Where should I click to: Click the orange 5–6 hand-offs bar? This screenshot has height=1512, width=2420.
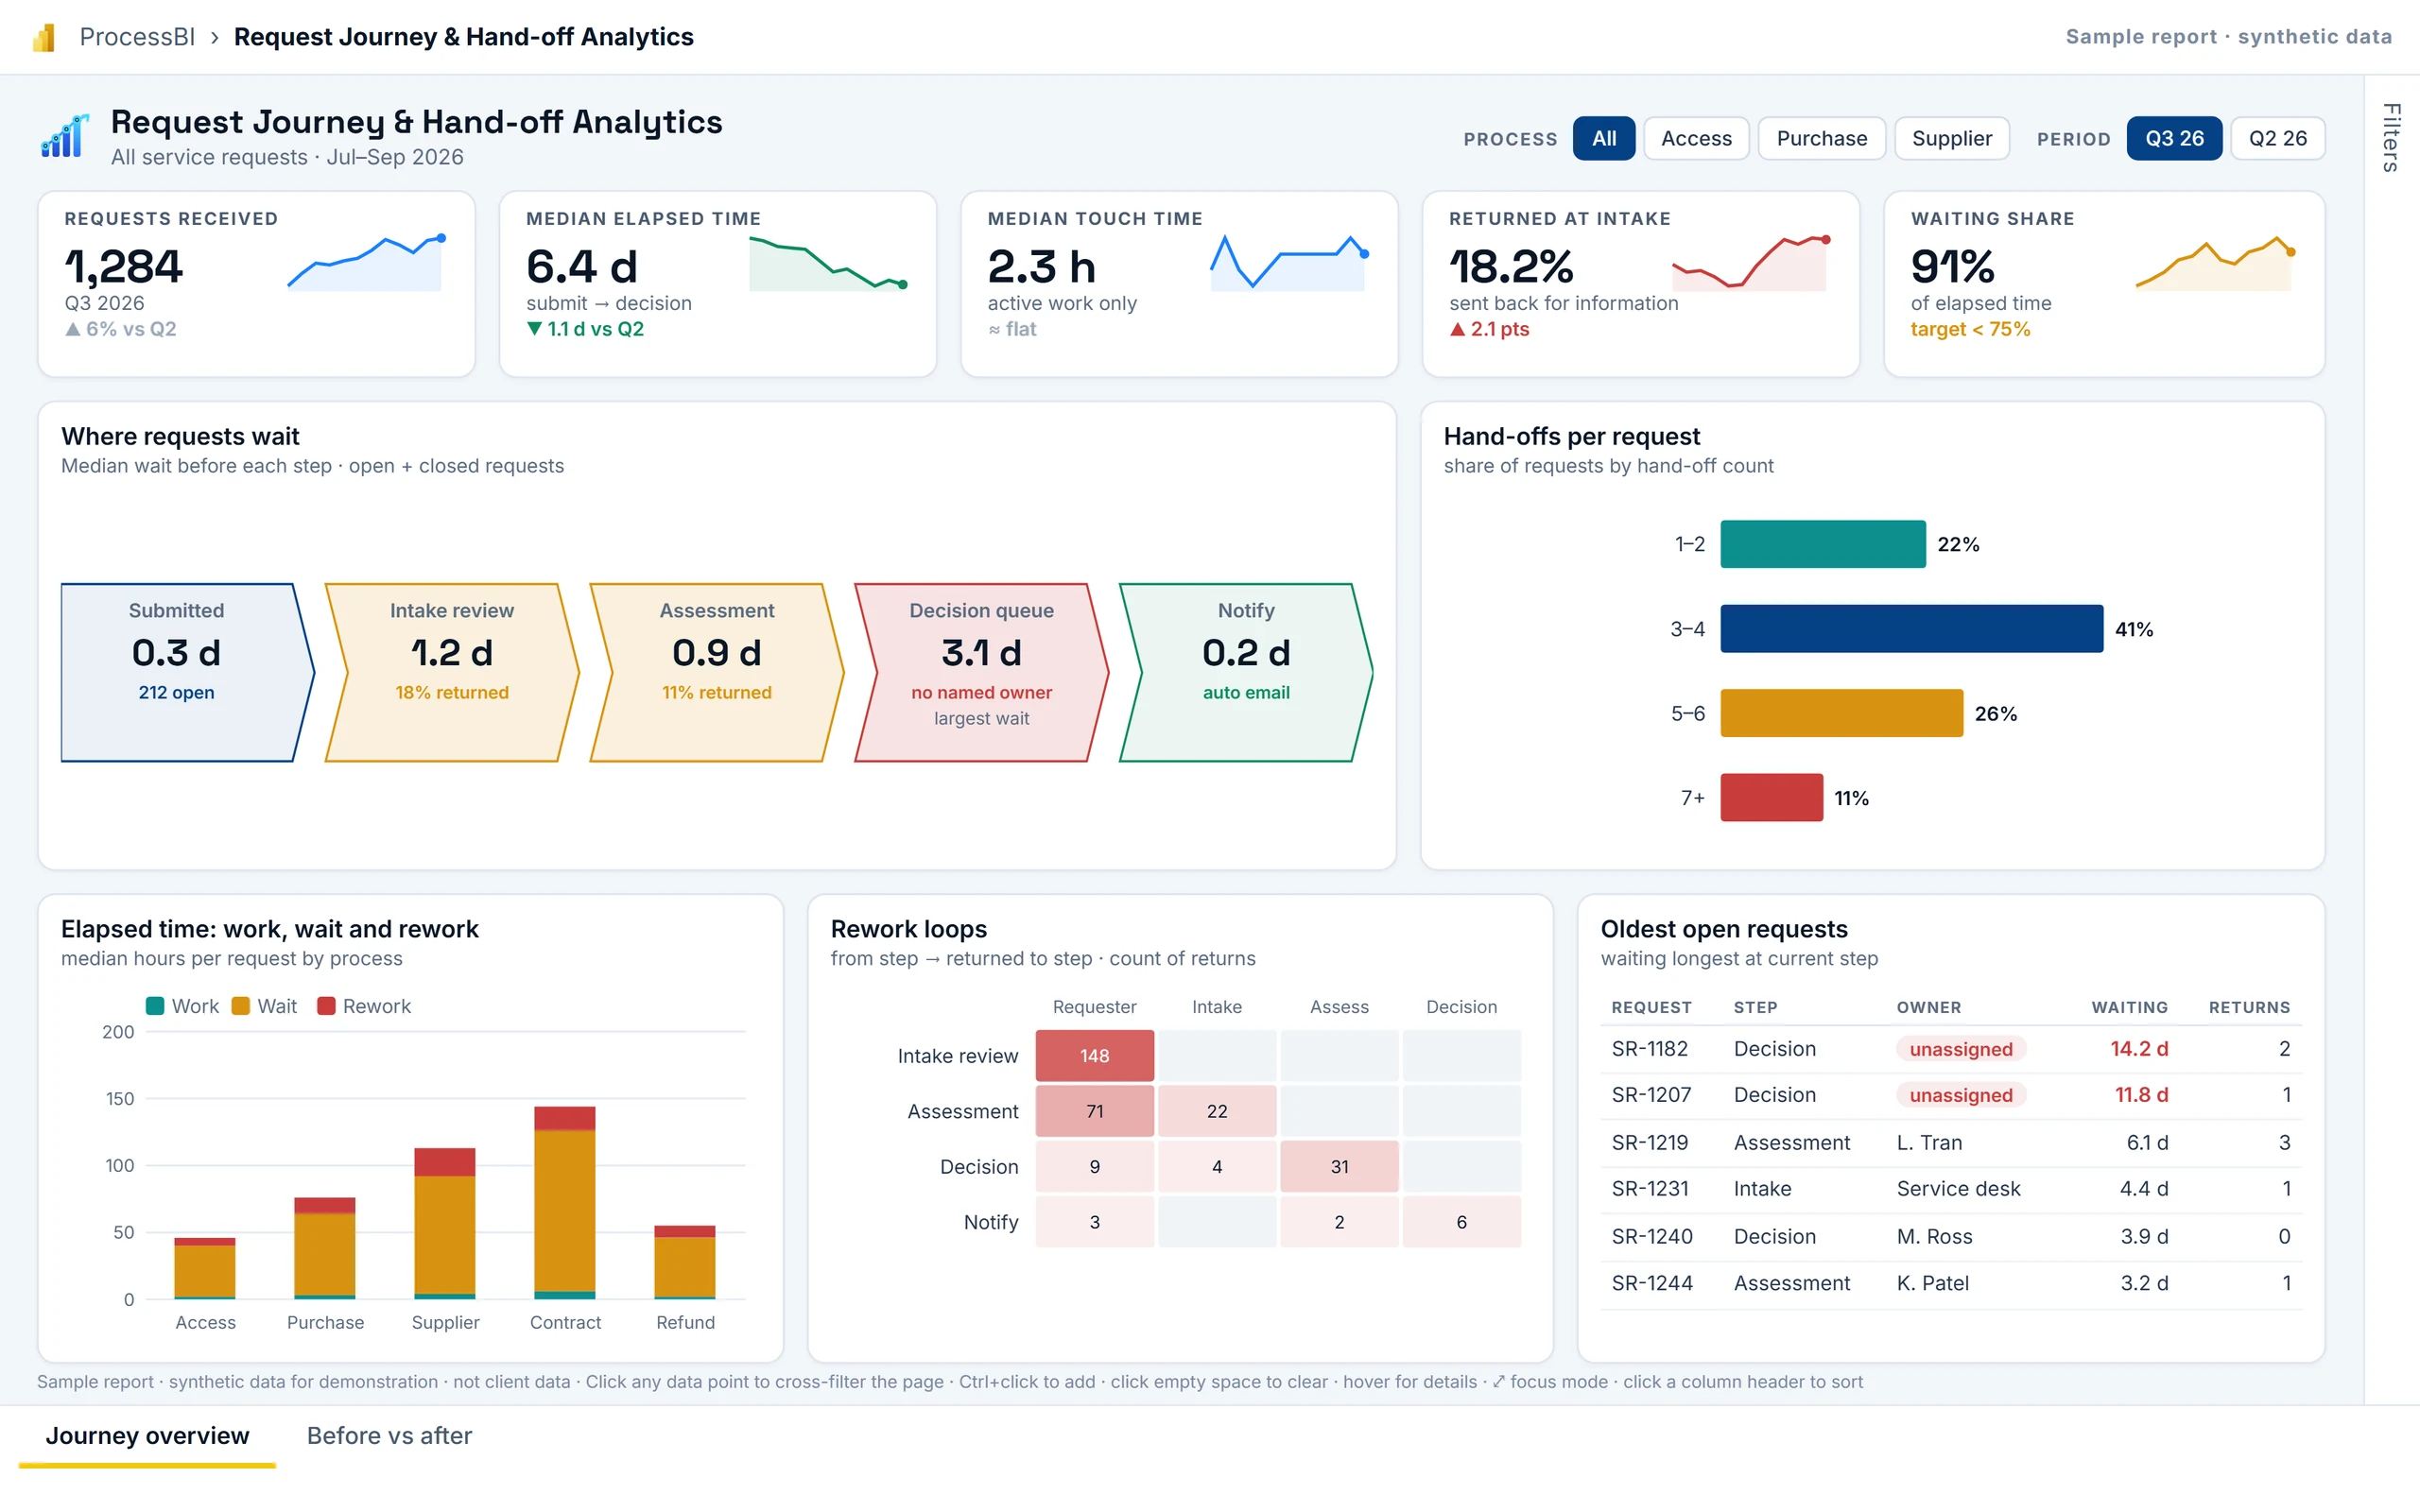pyautogui.click(x=1842, y=713)
